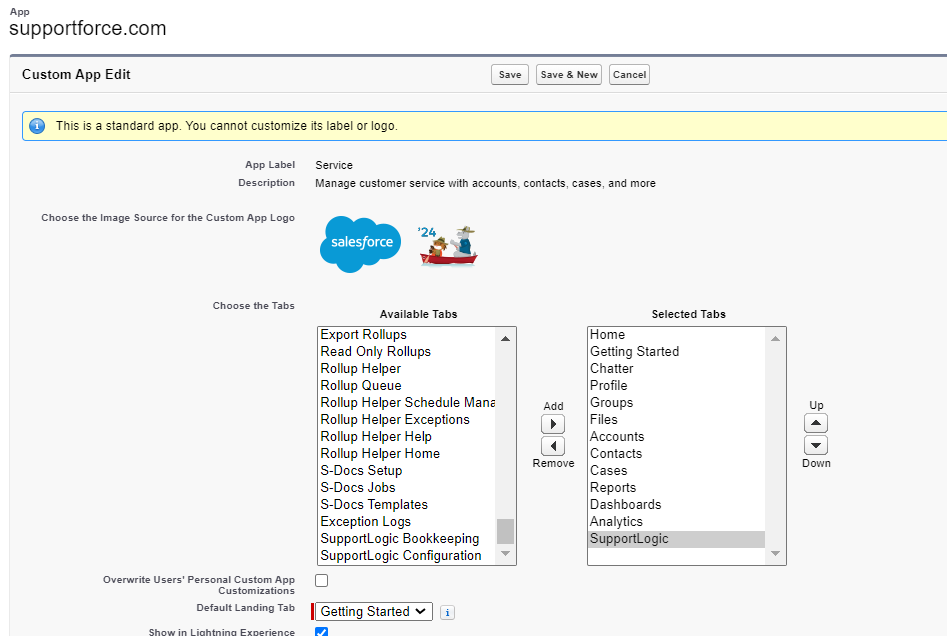Select Profile in Selected Tabs

676,385
